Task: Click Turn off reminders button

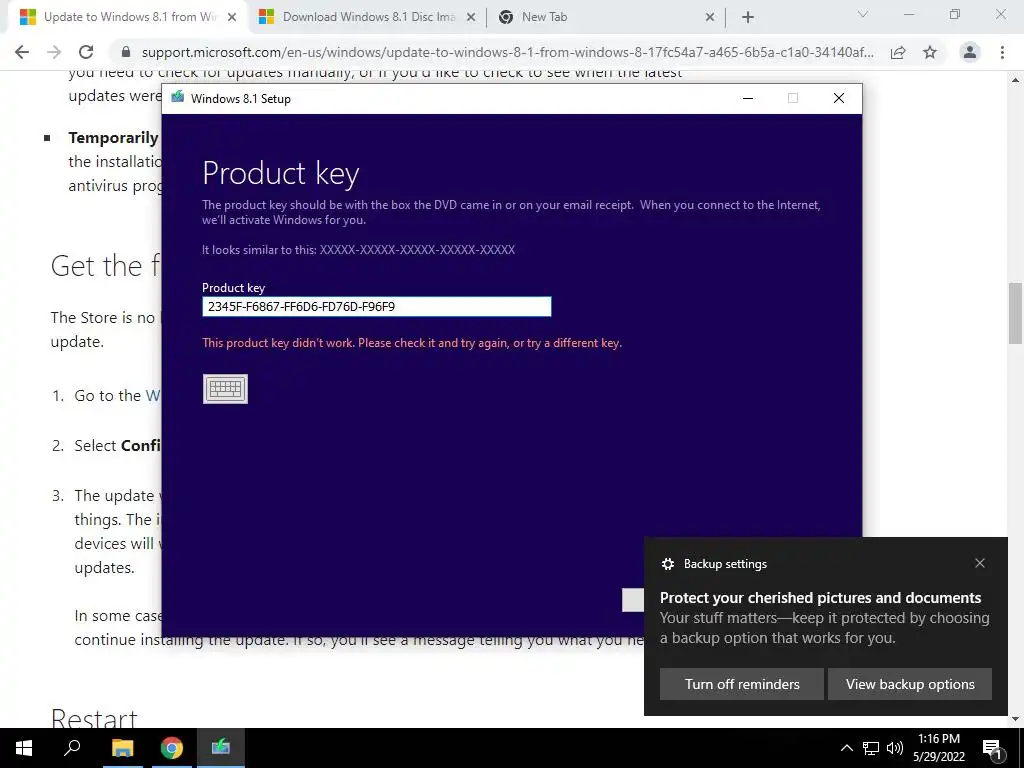Action: coord(742,684)
